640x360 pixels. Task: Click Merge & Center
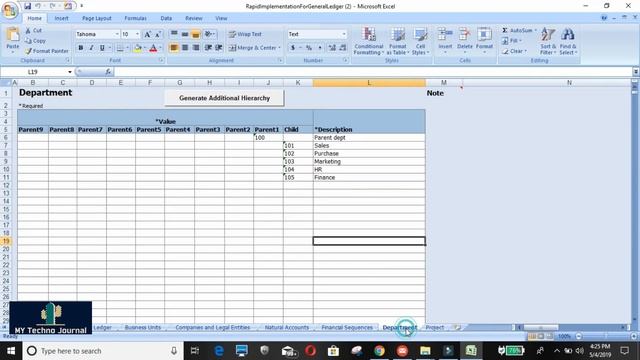click(252, 48)
